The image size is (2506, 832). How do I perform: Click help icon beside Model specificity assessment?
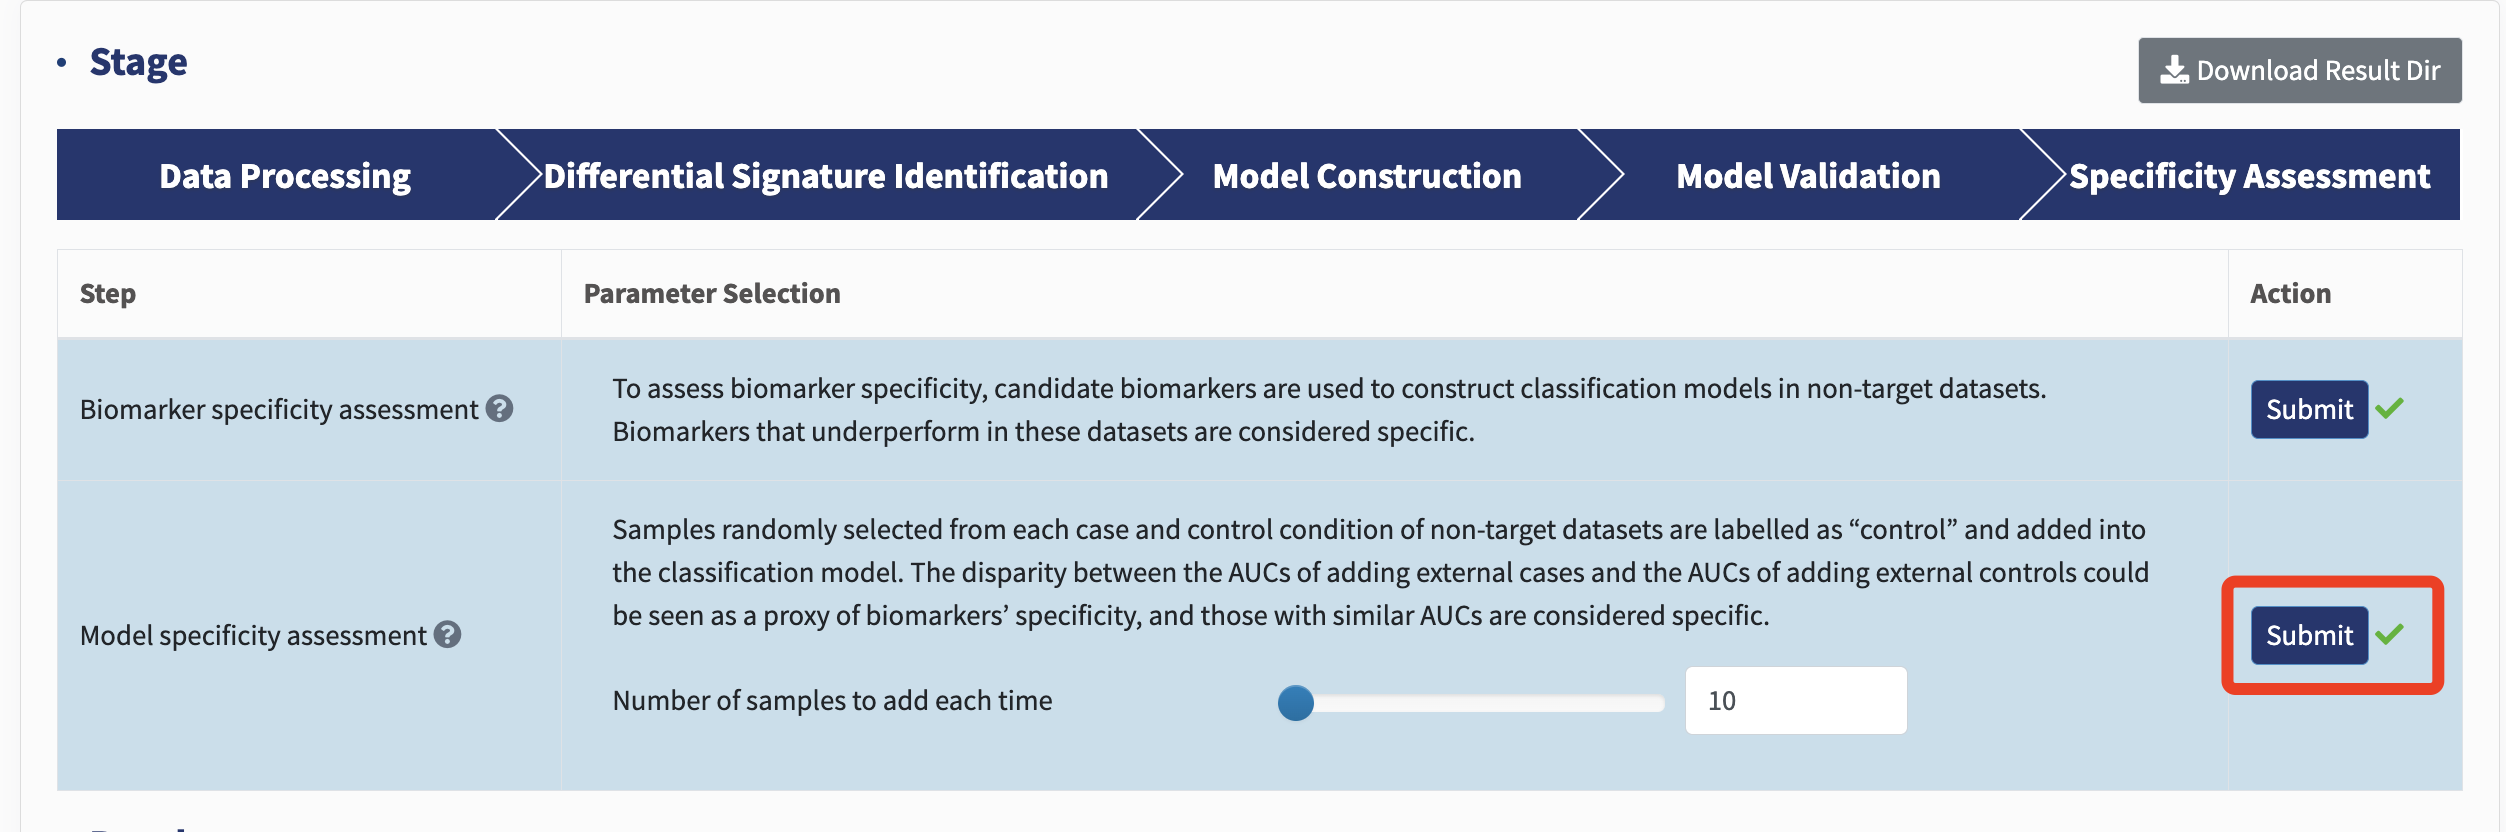point(447,634)
